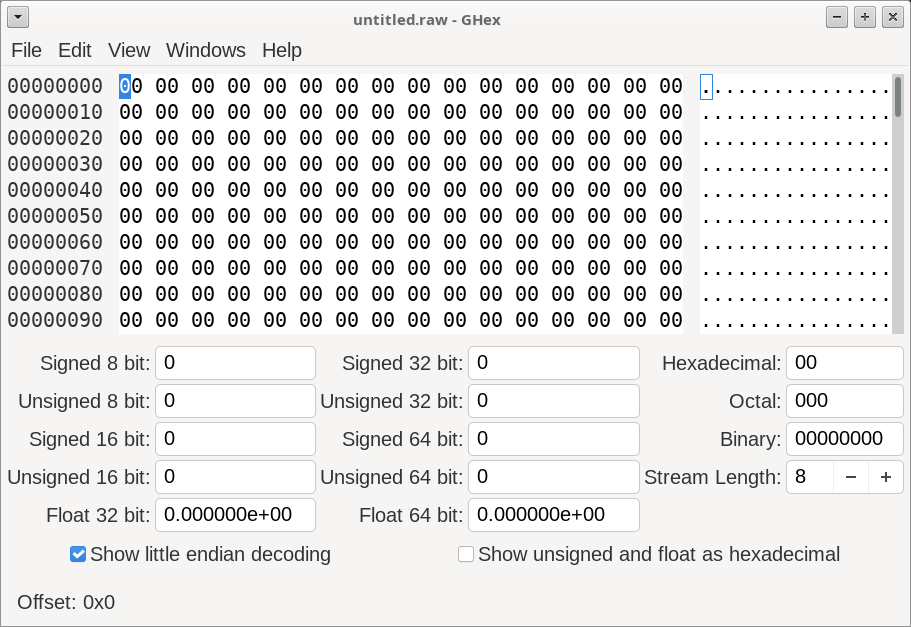This screenshot has height=627, width=911.
Task: Click the Float 32 bit field
Action: 235,515
